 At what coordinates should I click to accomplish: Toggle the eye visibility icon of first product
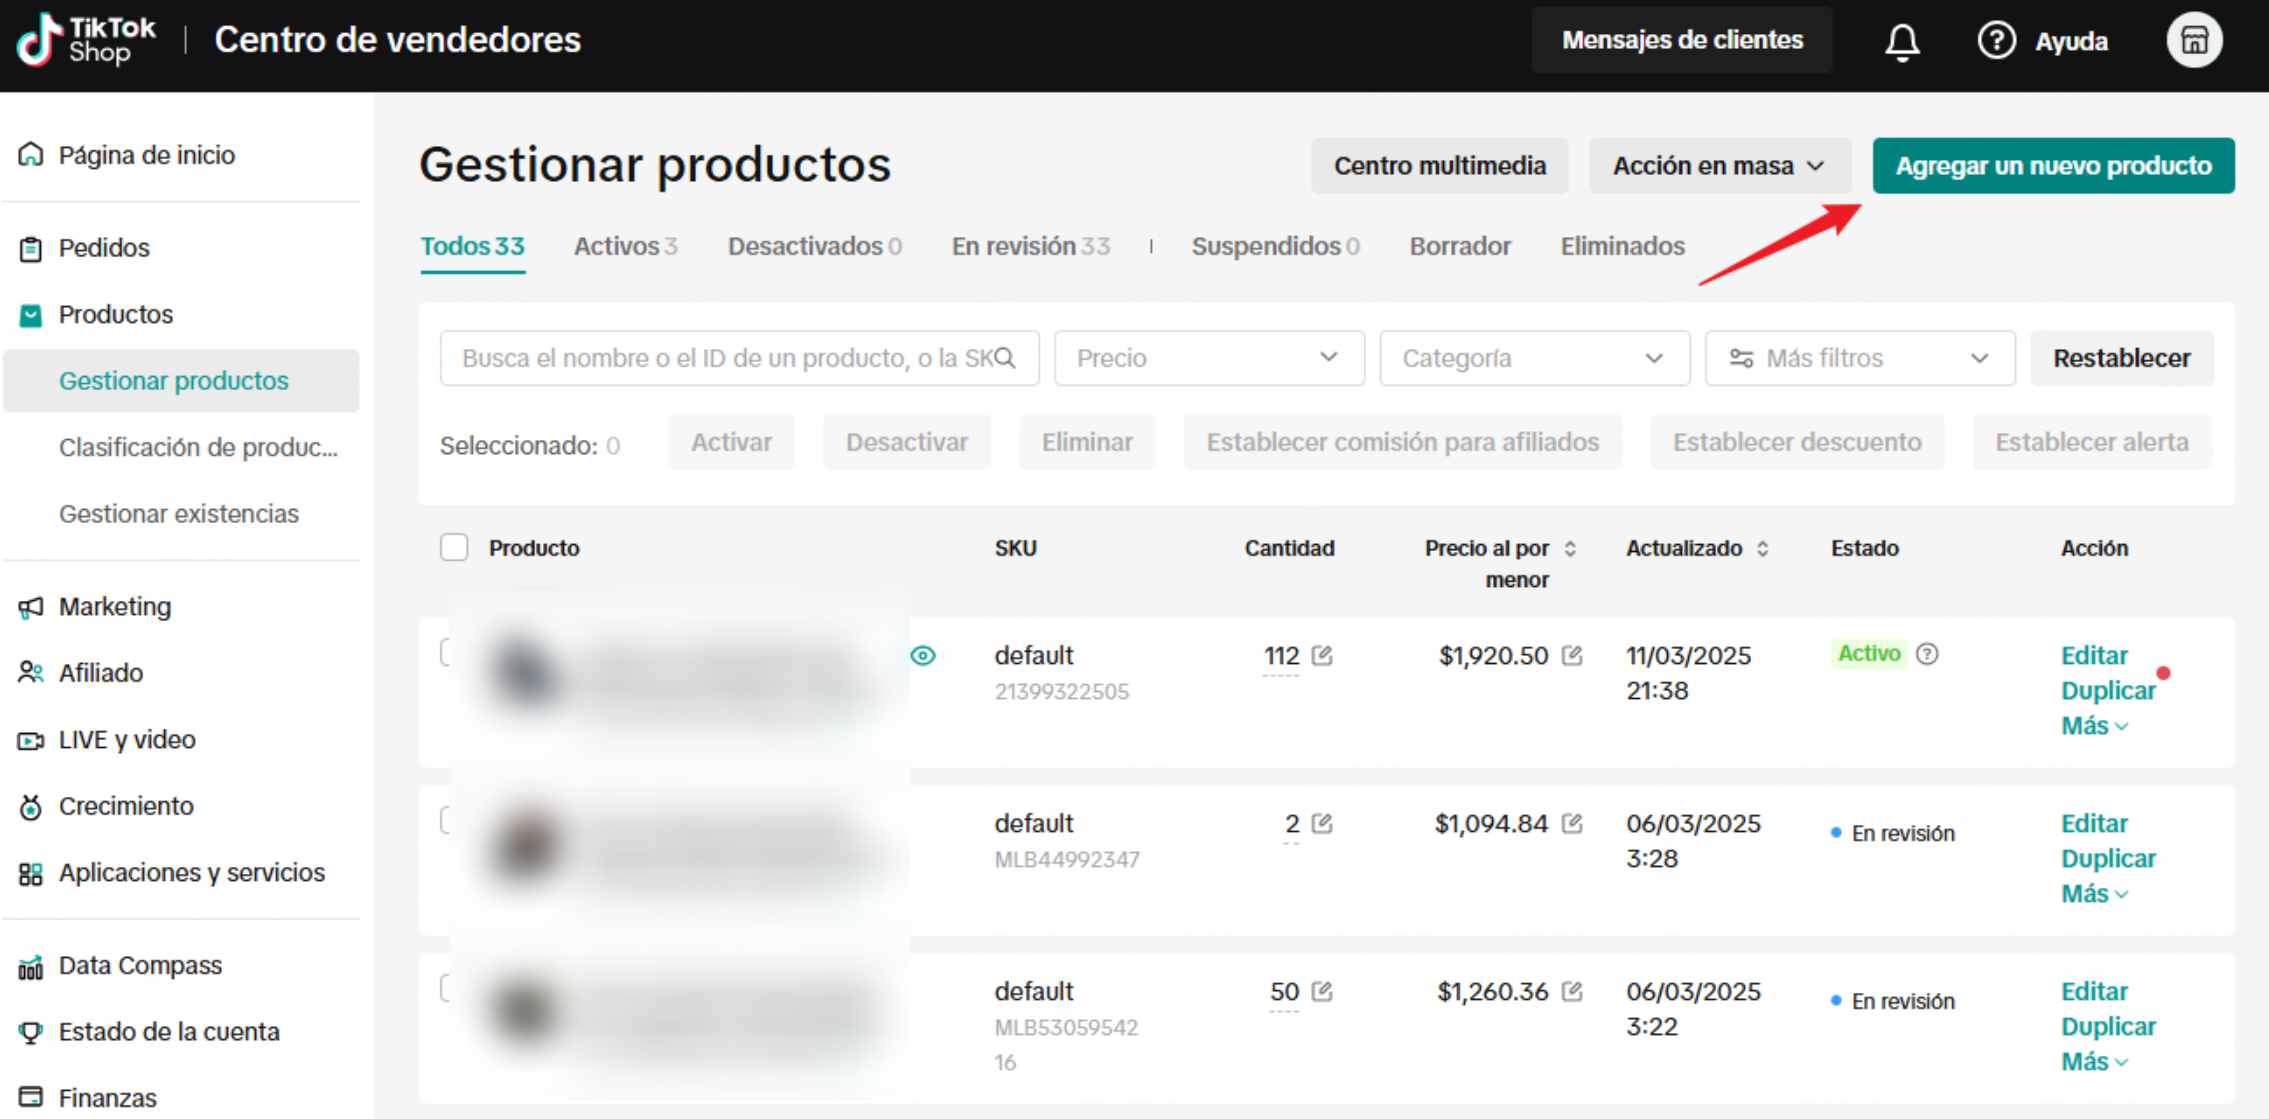tap(923, 656)
